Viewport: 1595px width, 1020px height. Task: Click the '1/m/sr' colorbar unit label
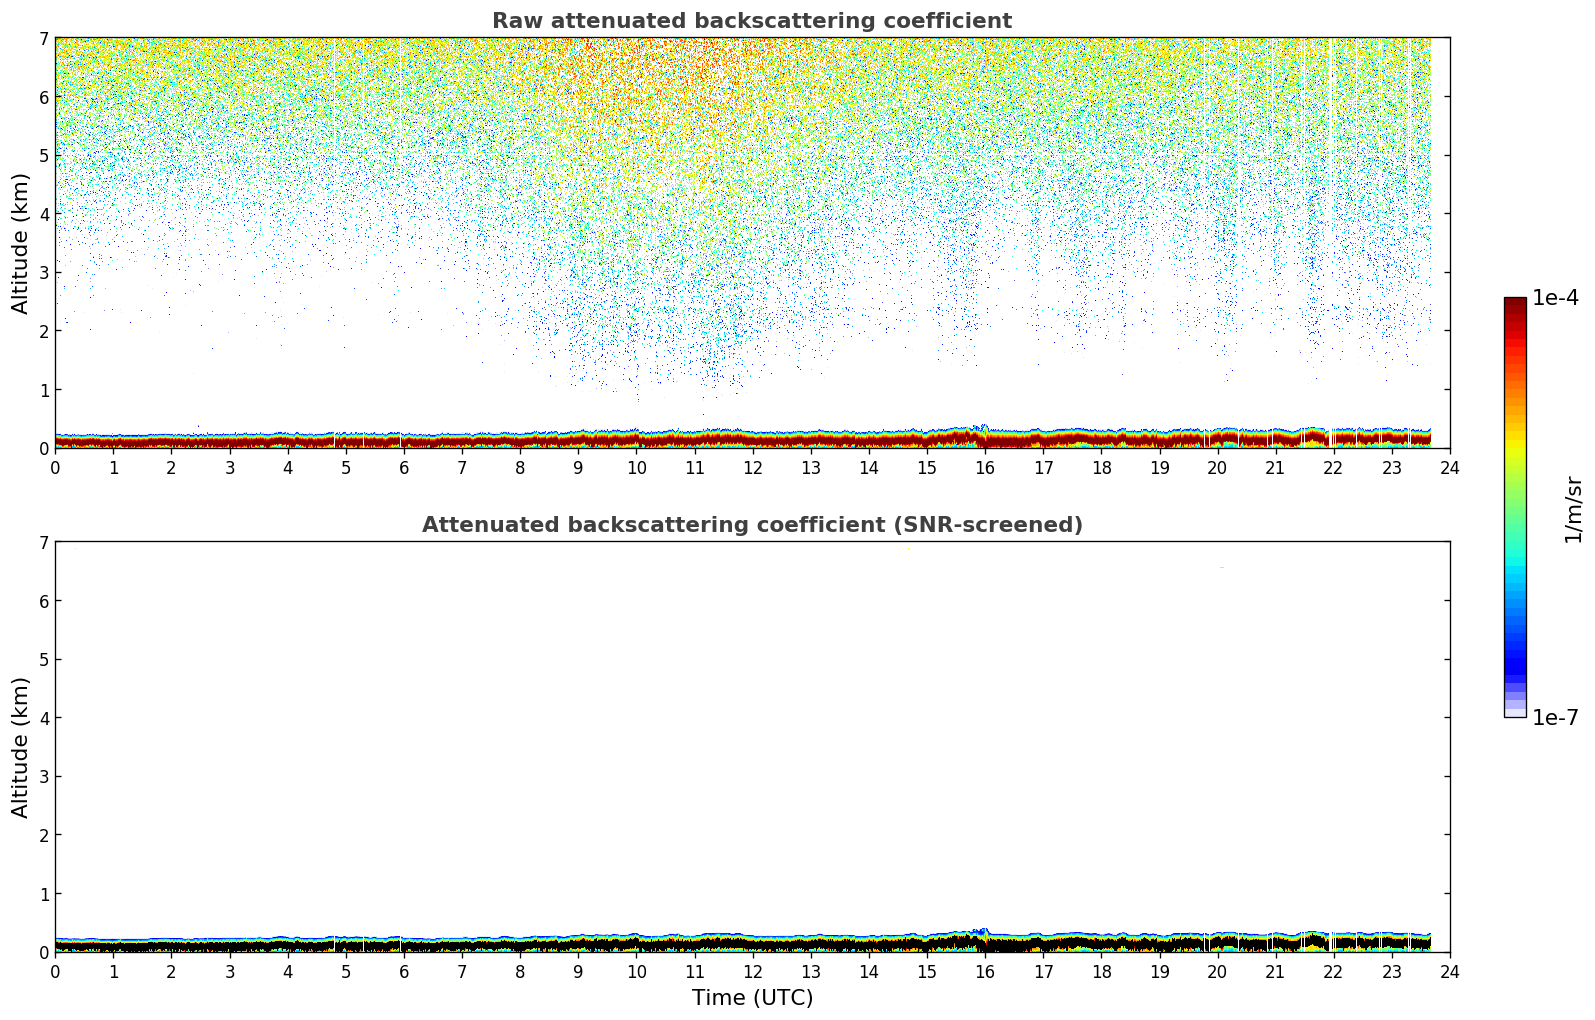[x=1573, y=508]
